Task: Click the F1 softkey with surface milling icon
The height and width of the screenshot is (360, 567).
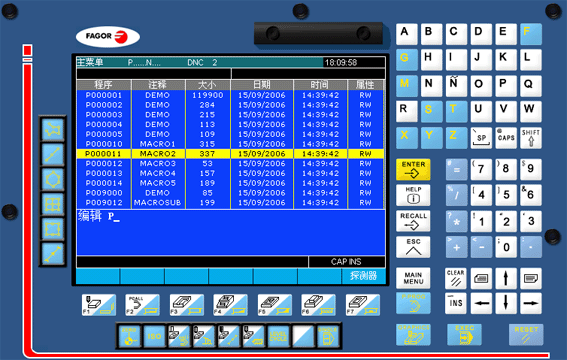Action: 99,305
